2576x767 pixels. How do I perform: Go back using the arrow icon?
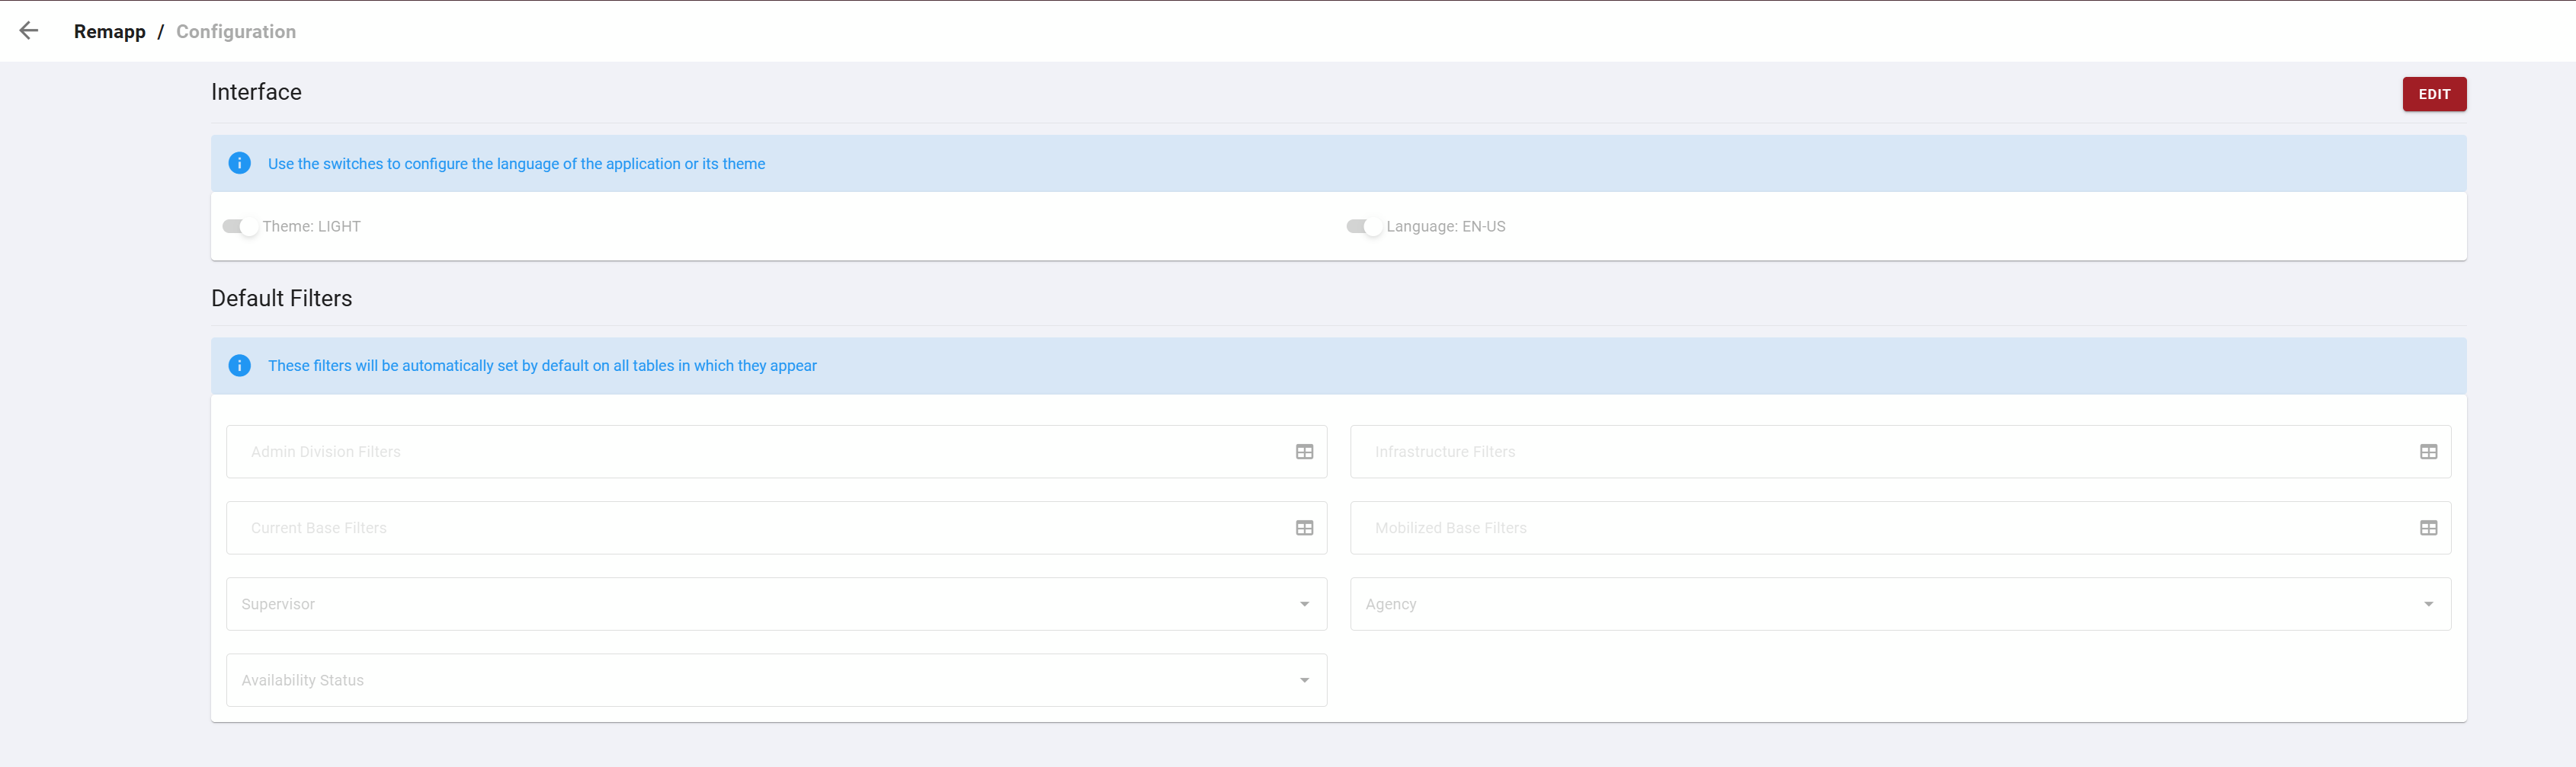(29, 31)
